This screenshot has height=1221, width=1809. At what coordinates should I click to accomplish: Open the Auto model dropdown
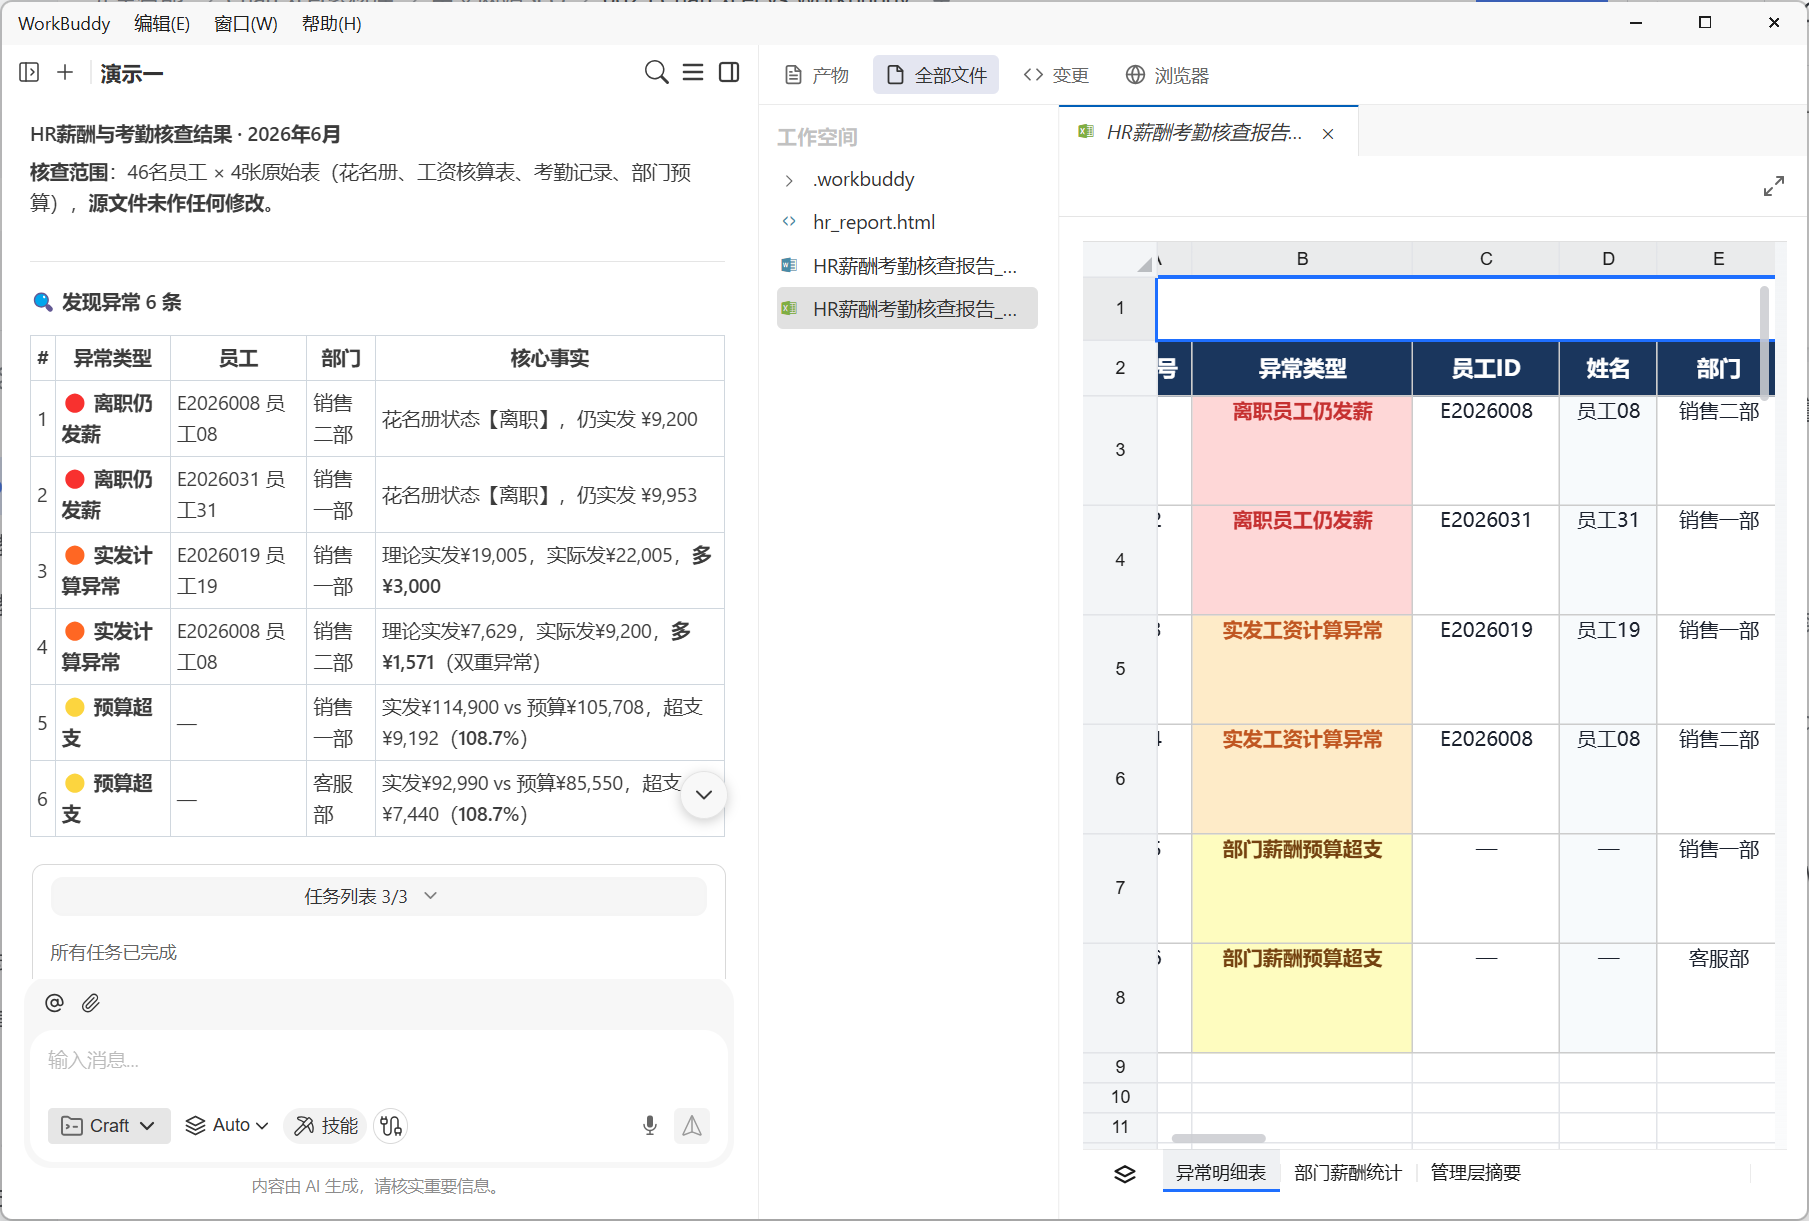[x=228, y=1126]
